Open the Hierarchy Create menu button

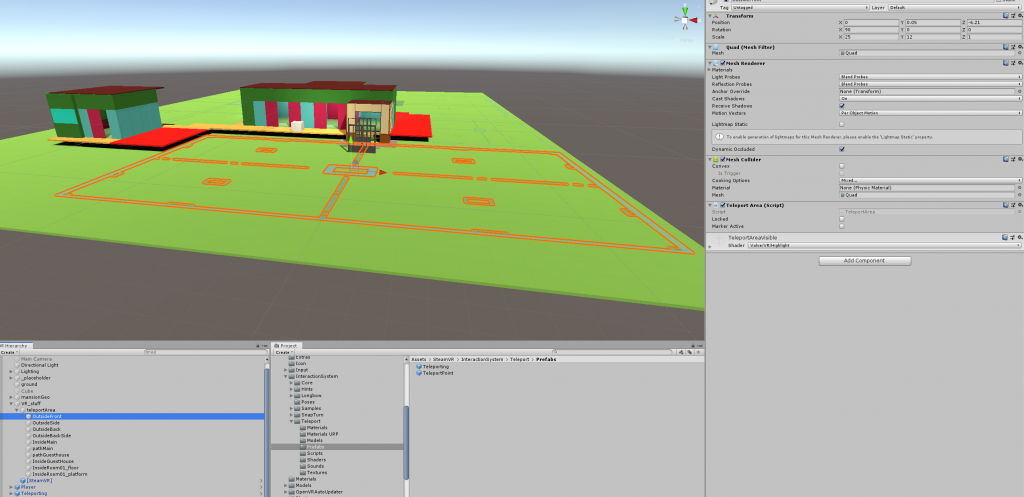coord(9,352)
